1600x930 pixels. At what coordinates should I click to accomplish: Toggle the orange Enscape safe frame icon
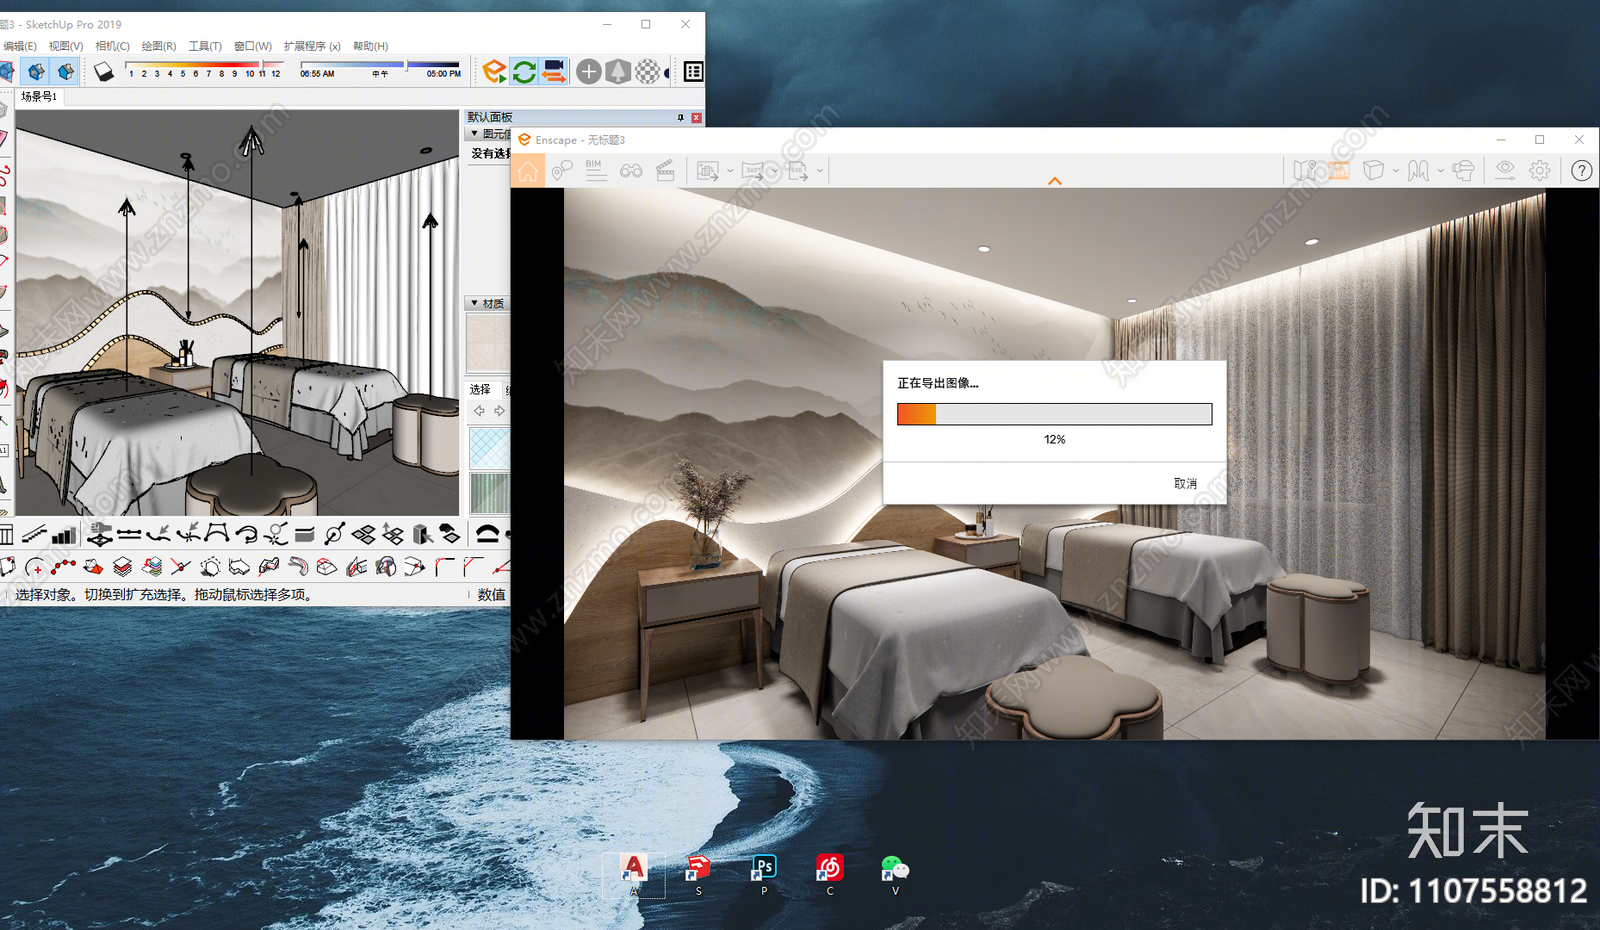(1339, 171)
